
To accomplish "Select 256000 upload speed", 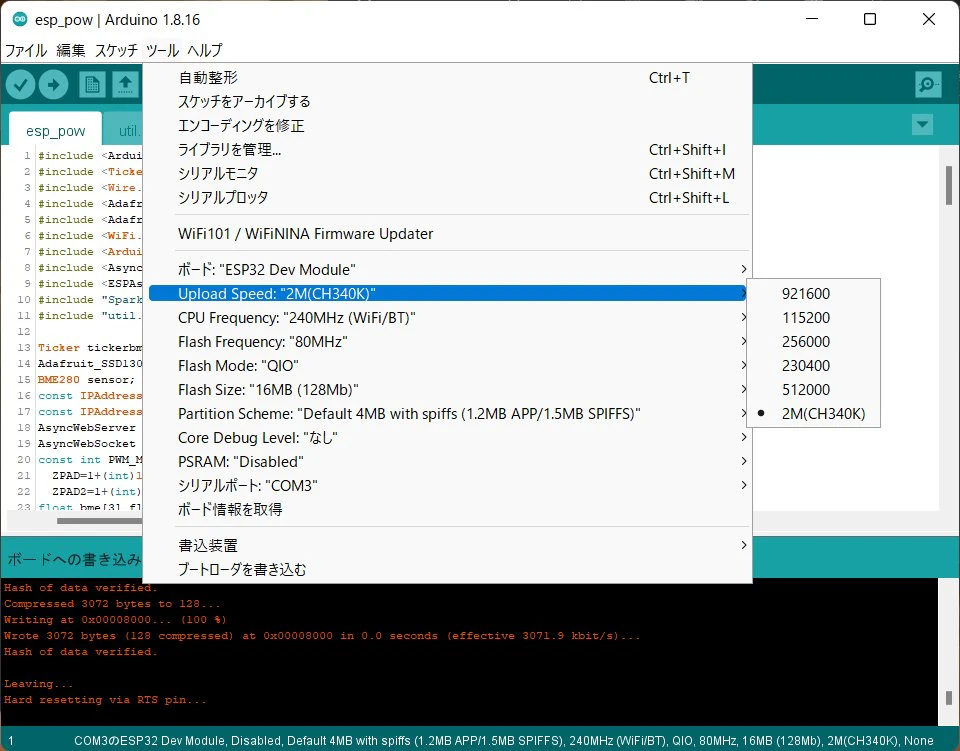I will coord(813,342).
